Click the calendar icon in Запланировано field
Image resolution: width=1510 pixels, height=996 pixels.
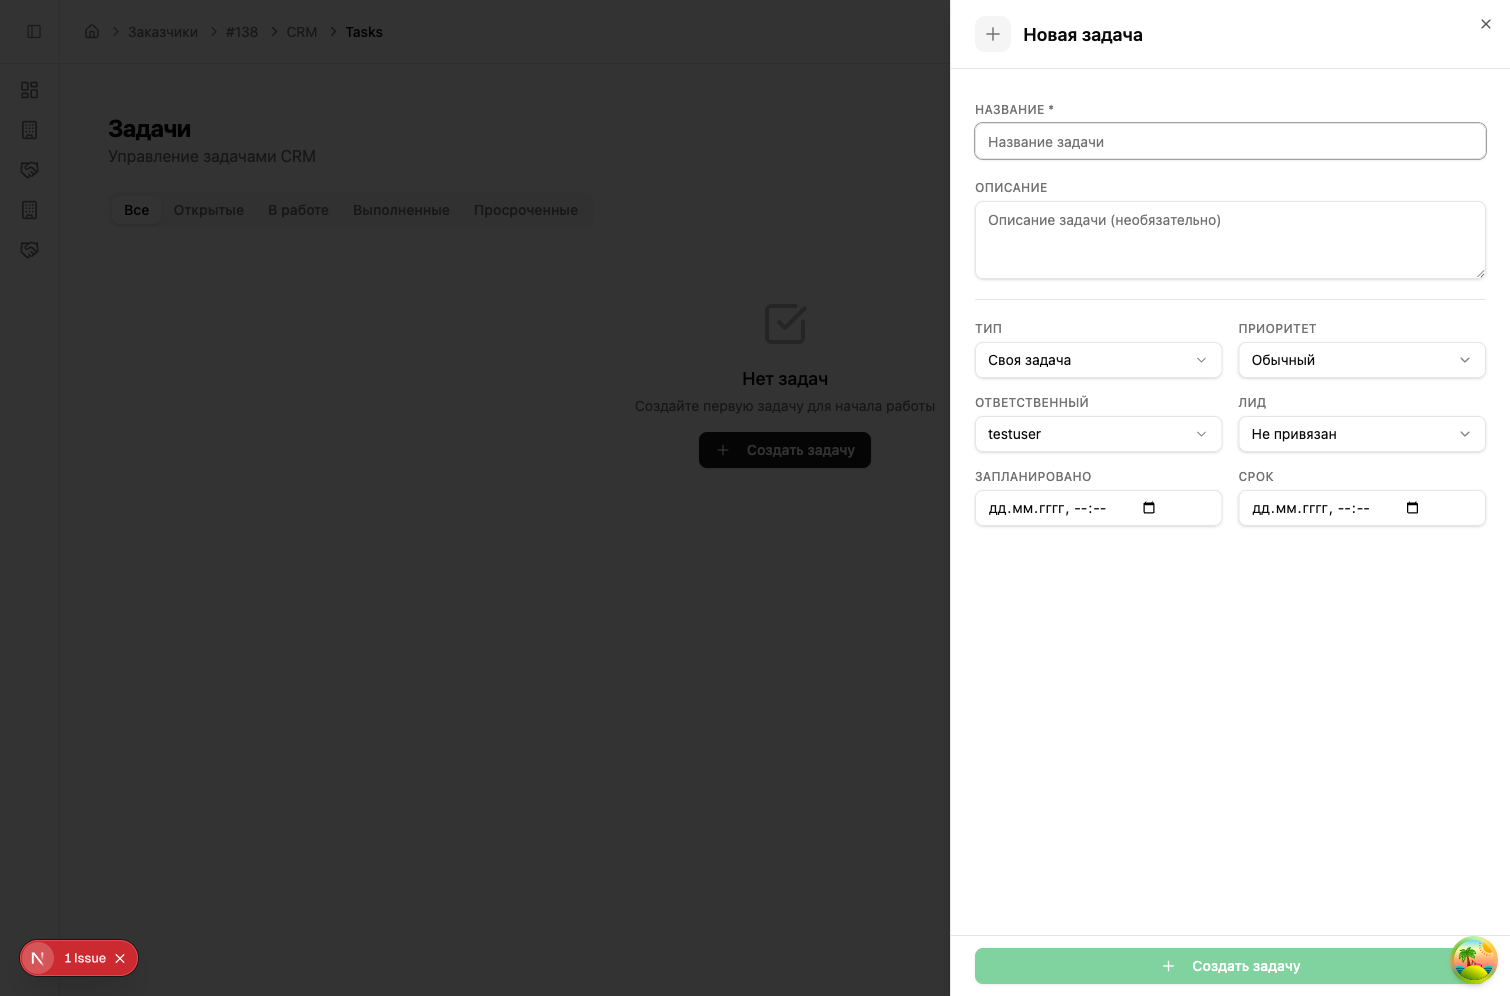point(1149,508)
